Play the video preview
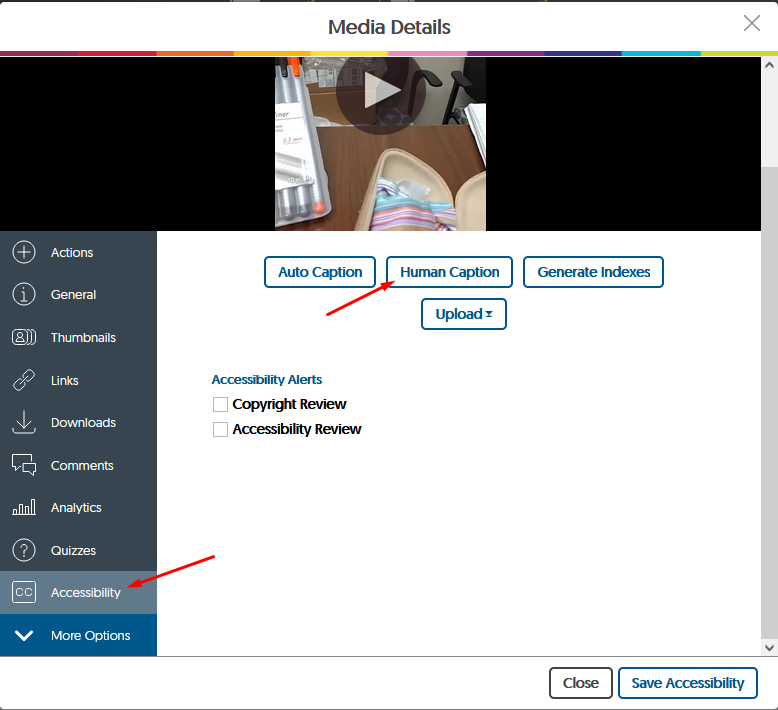Viewport: 778px width, 710px height. click(380, 91)
